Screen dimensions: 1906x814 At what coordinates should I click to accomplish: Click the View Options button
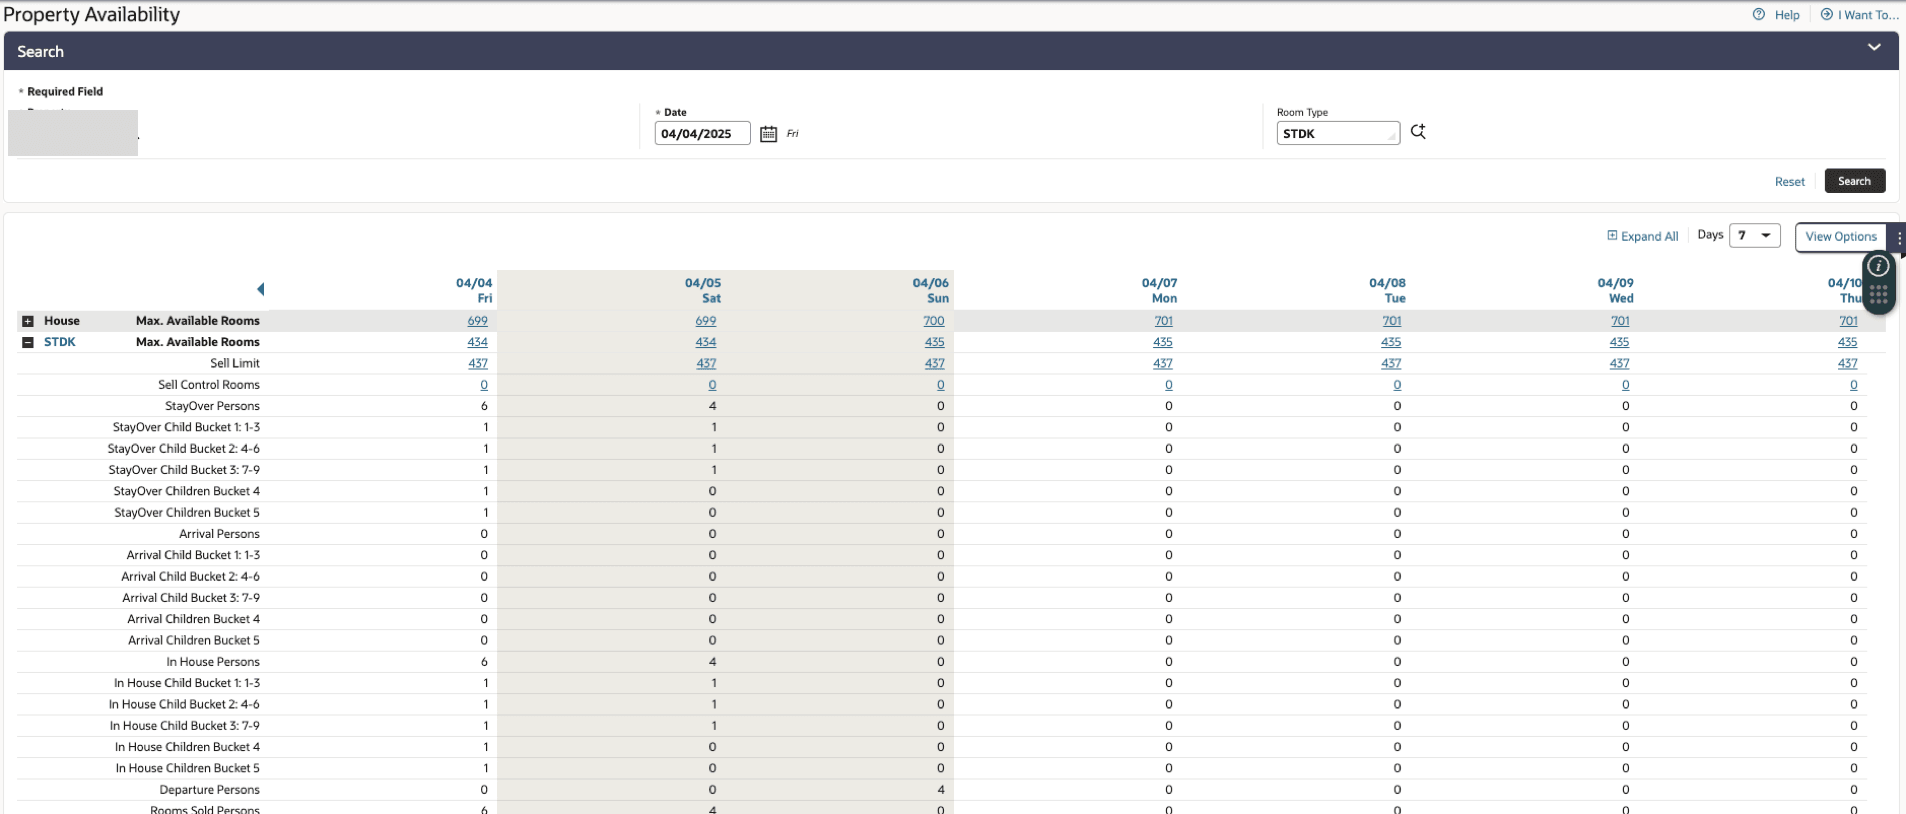coord(1841,237)
